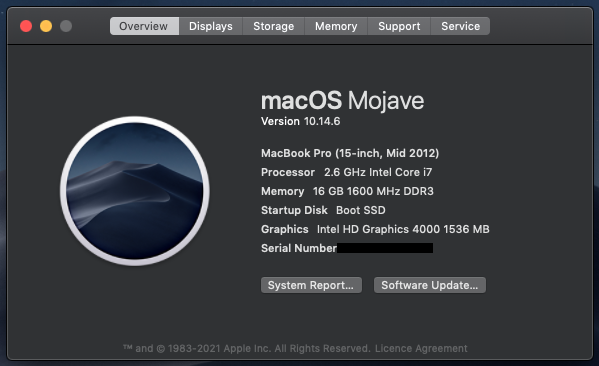Select the Memory tab
The width and height of the screenshot is (599, 366).
336,26
